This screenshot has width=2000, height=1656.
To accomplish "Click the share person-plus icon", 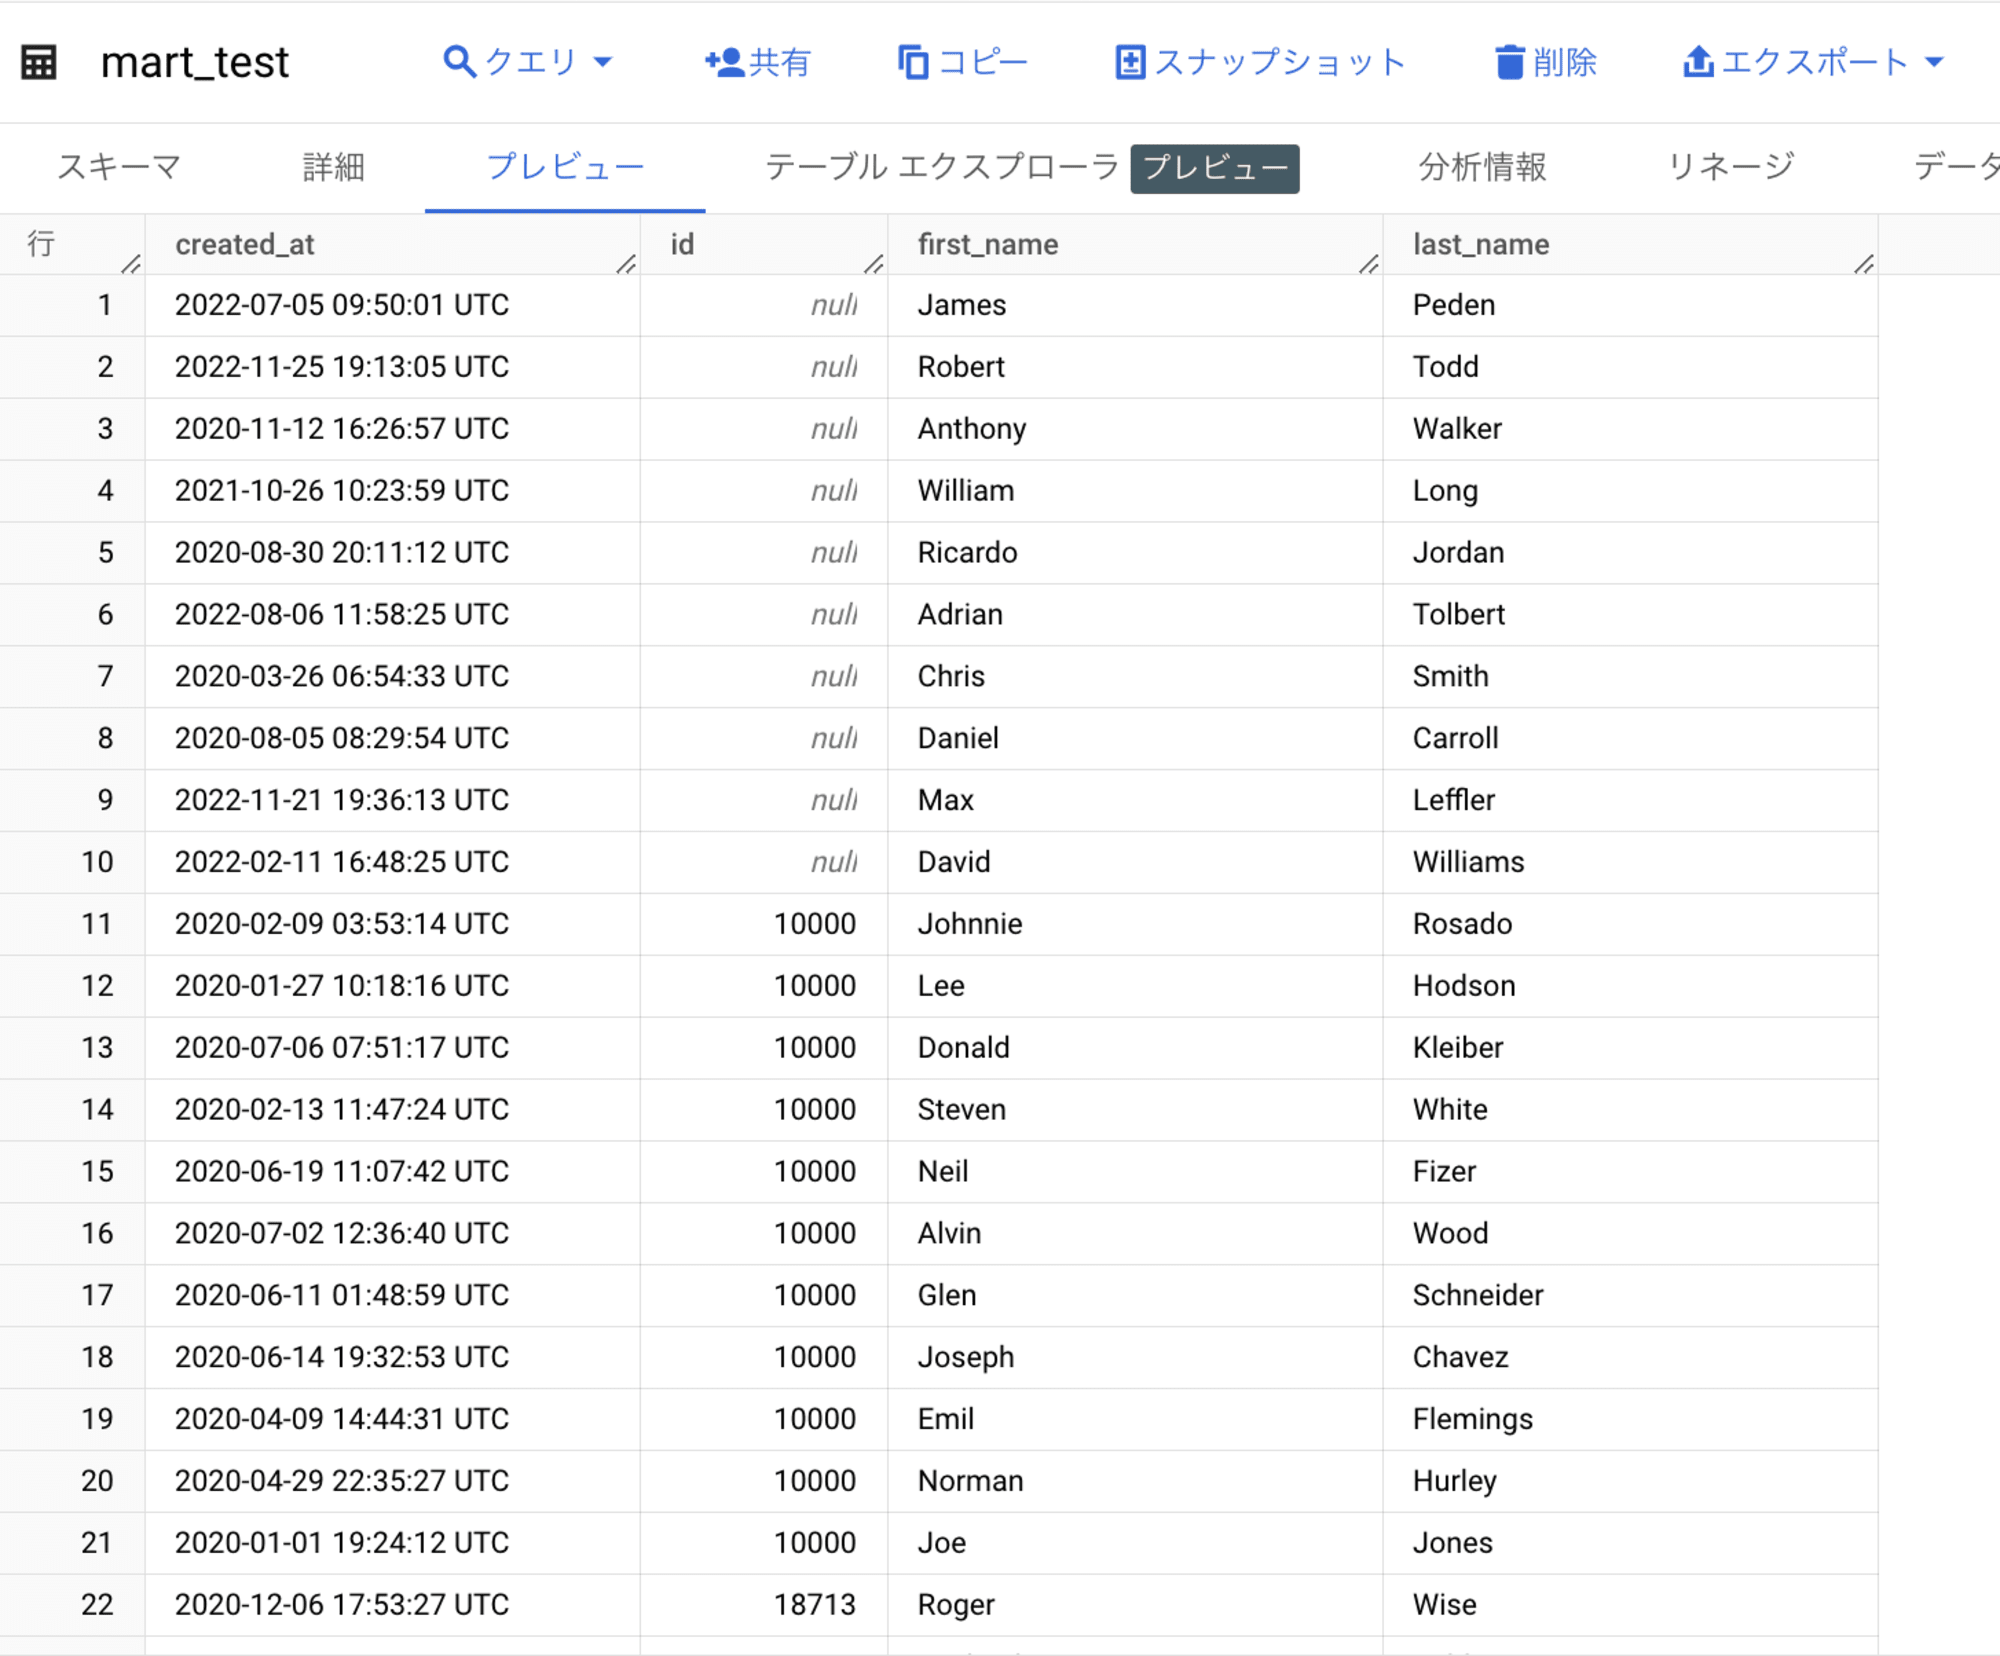I will pyautogui.click(x=723, y=62).
